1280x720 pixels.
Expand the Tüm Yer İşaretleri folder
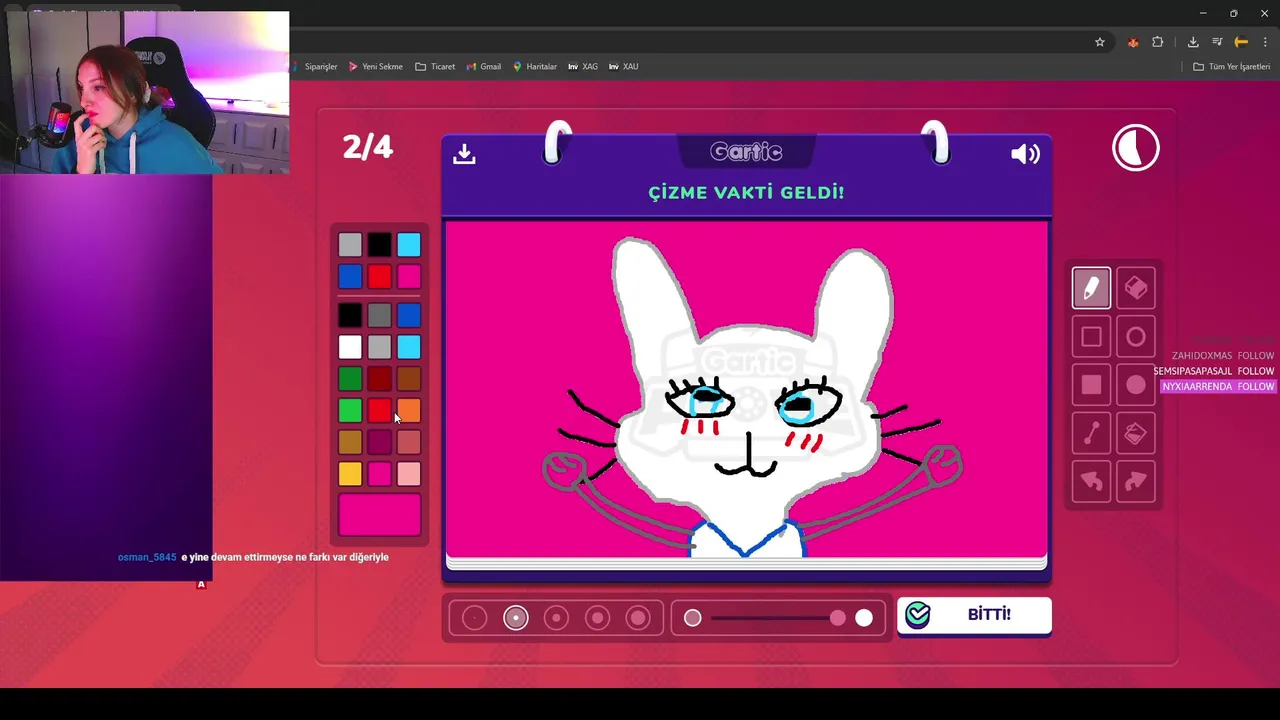(x=1231, y=67)
